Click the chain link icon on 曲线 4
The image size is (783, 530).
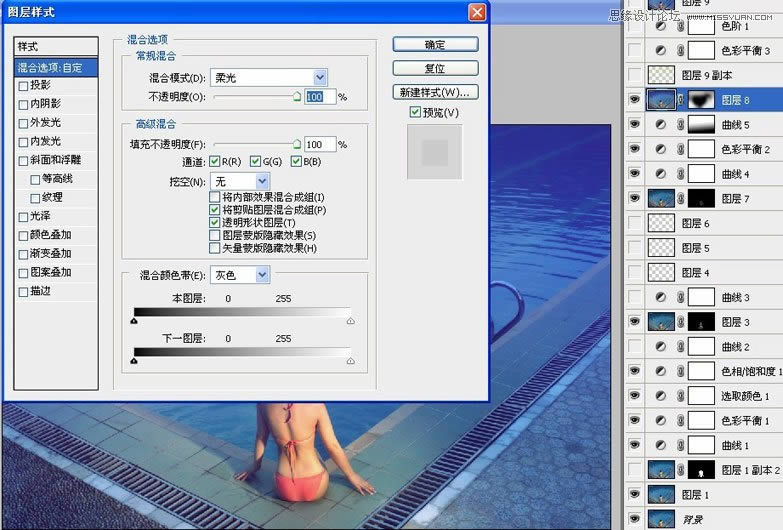tap(680, 174)
